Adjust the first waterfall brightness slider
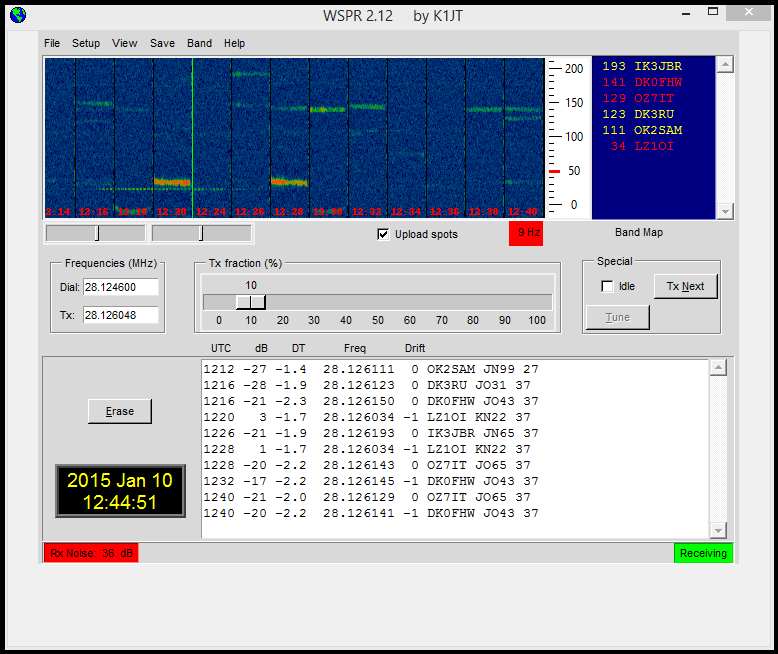 click(x=97, y=233)
